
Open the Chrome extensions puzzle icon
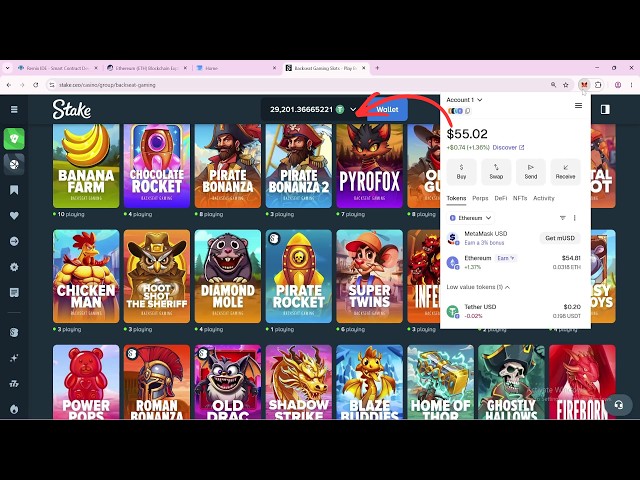pos(598,85)
